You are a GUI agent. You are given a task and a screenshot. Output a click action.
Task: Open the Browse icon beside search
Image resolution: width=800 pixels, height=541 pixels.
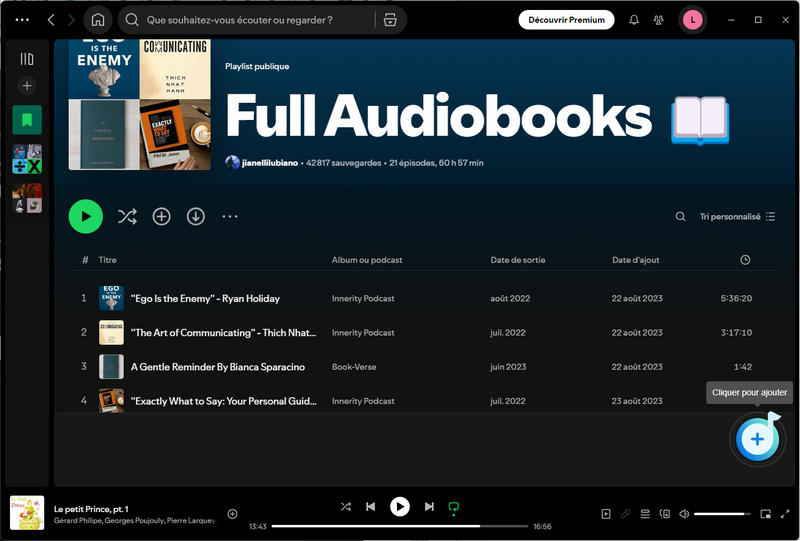click(390, 20)
